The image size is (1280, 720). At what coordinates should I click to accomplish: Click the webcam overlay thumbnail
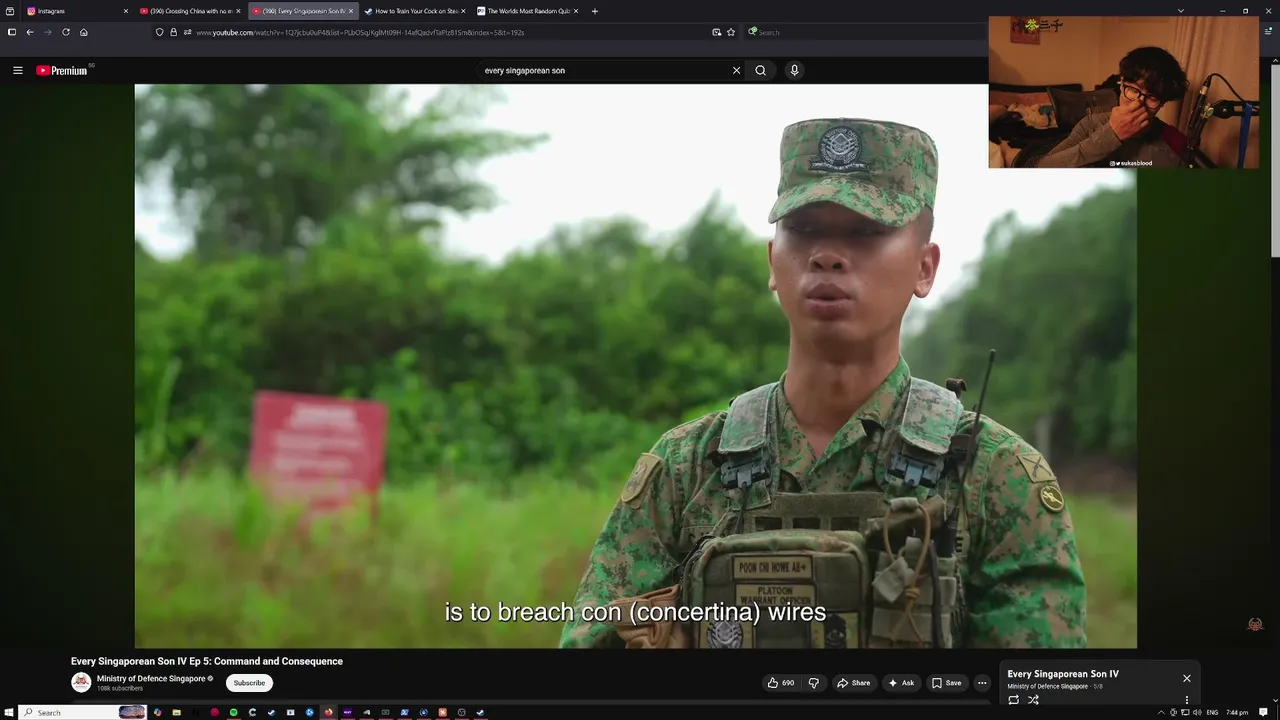[x=1124, y=92]
